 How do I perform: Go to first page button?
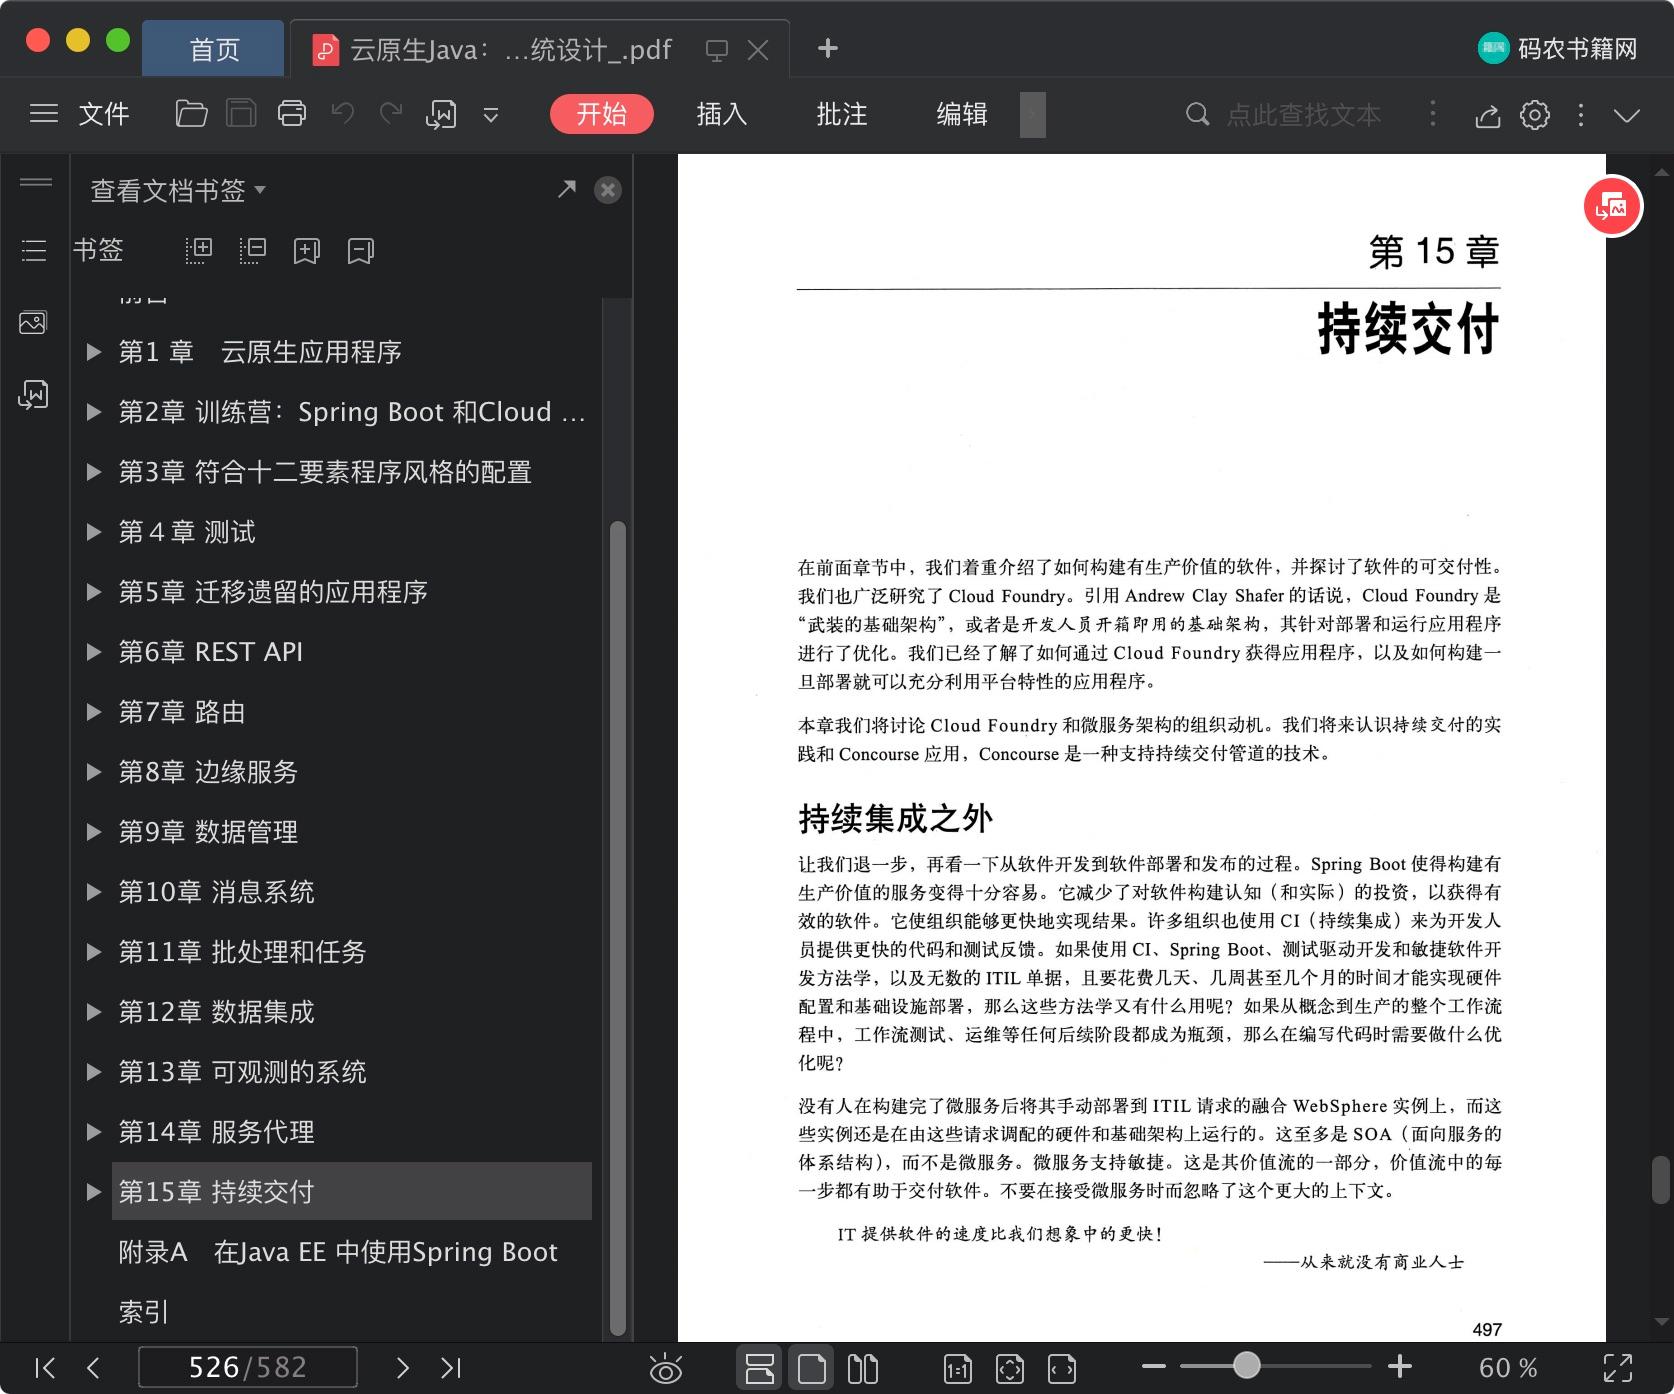point(45,1367)
